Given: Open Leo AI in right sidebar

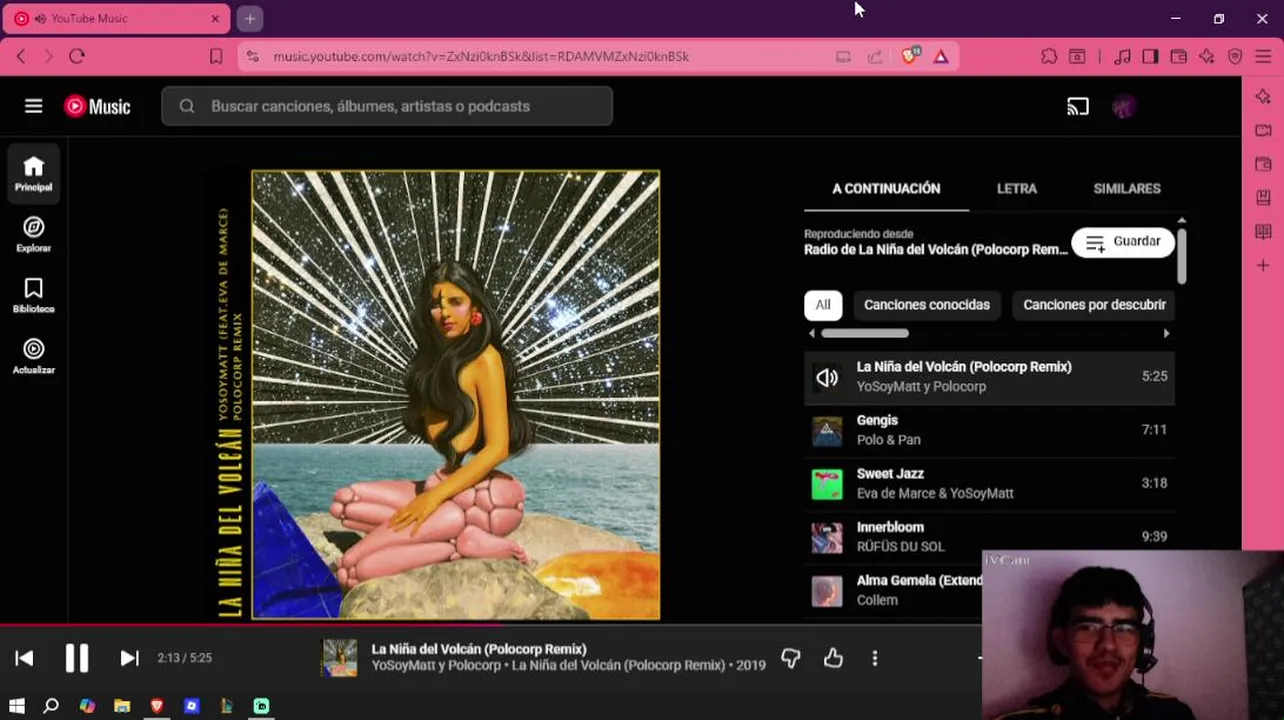Looking at the screenshot, I should click(x=1263, y=97).
